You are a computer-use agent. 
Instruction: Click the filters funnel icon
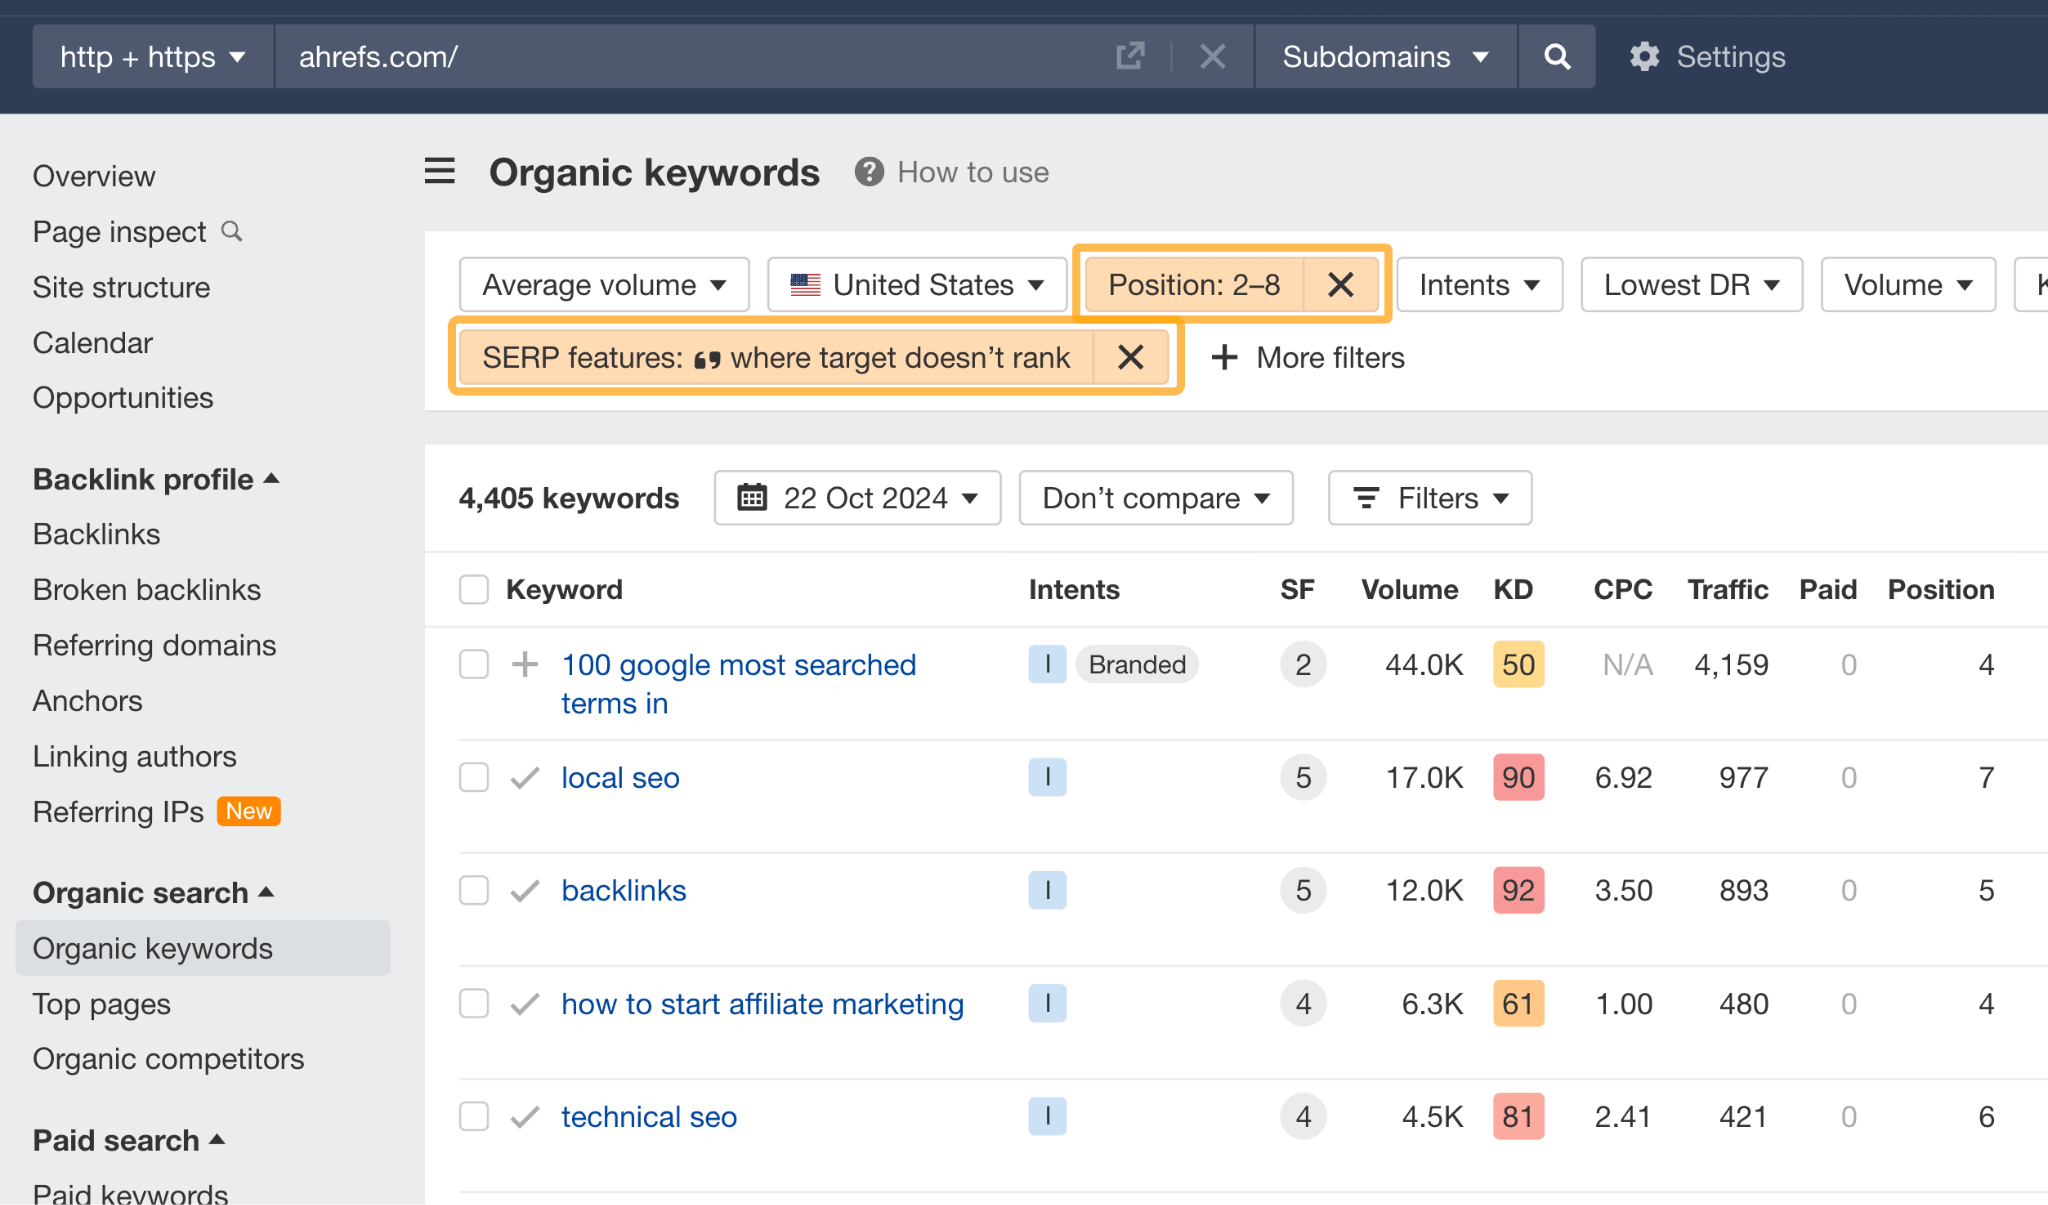[x=1370, y=499]
